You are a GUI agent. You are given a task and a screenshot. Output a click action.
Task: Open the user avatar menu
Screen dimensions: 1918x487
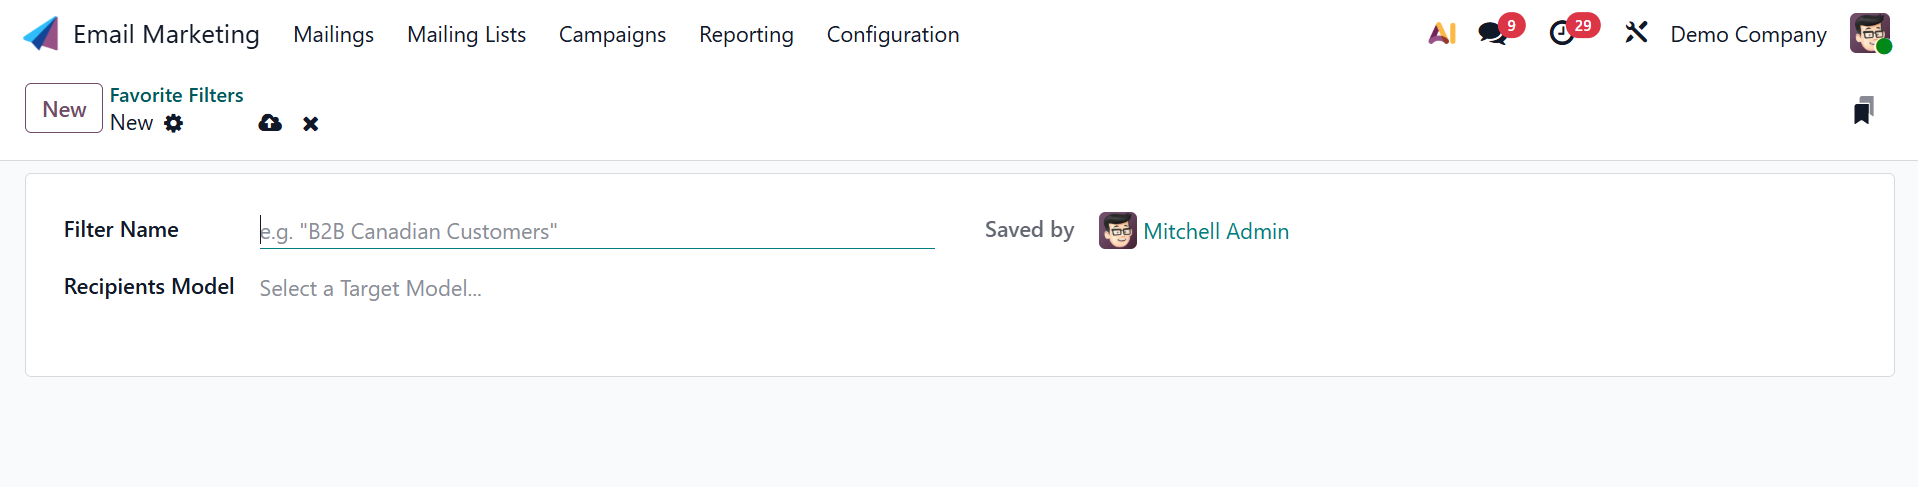pos(1869,34)
